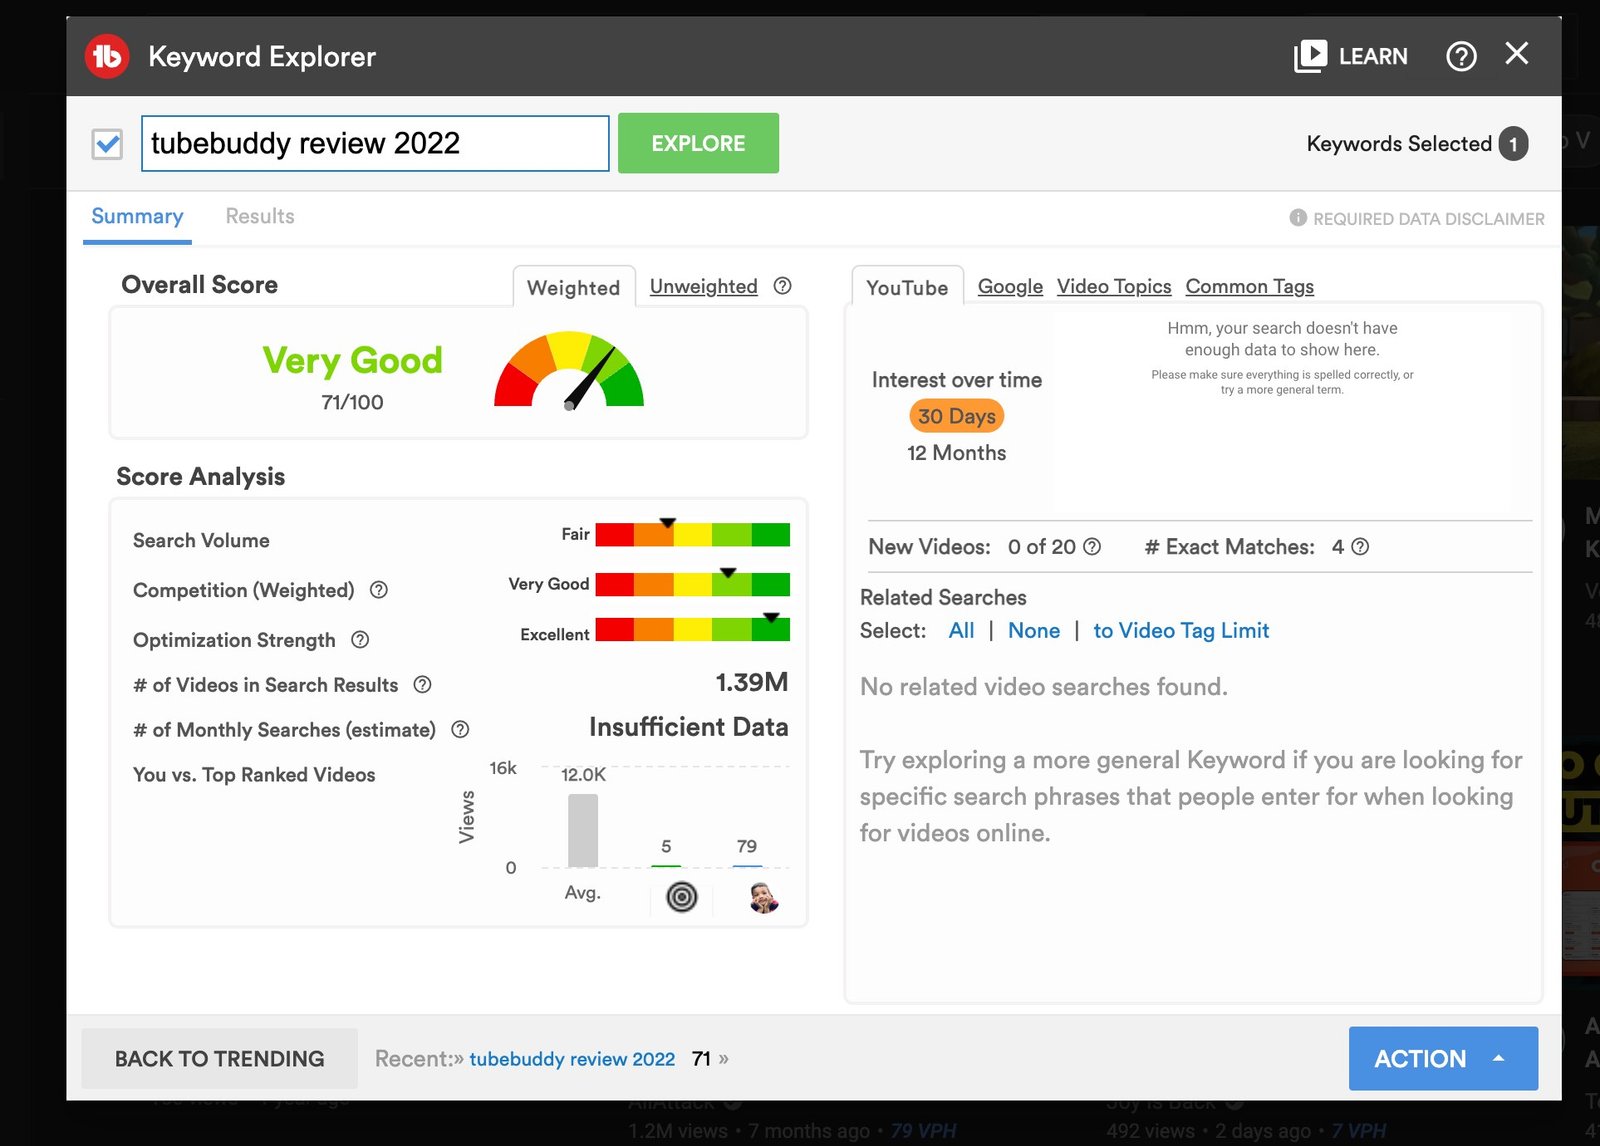Screen dimensions: 1600x1146
Task: Click help icon next to # Exact Matches
Action: click(x=1360, y=547)
